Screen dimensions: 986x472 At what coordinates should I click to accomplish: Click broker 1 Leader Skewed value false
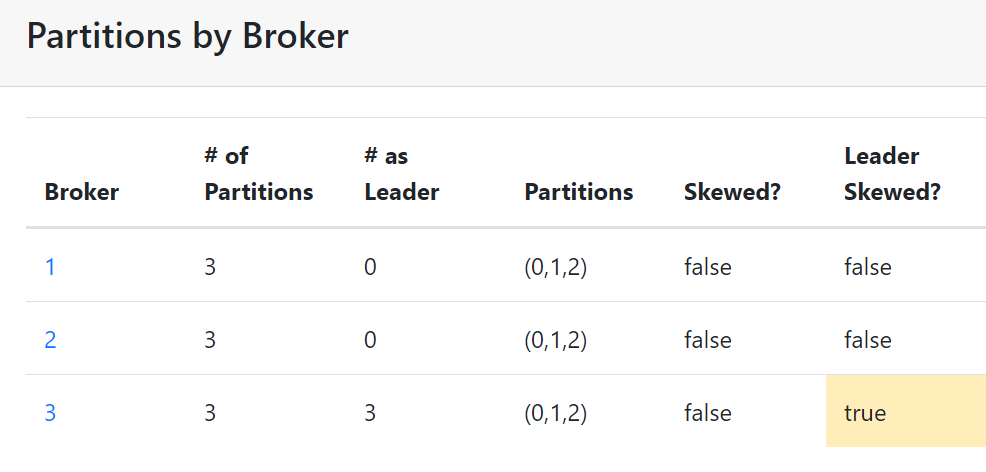pyautogui.click(x=867, y=267)
